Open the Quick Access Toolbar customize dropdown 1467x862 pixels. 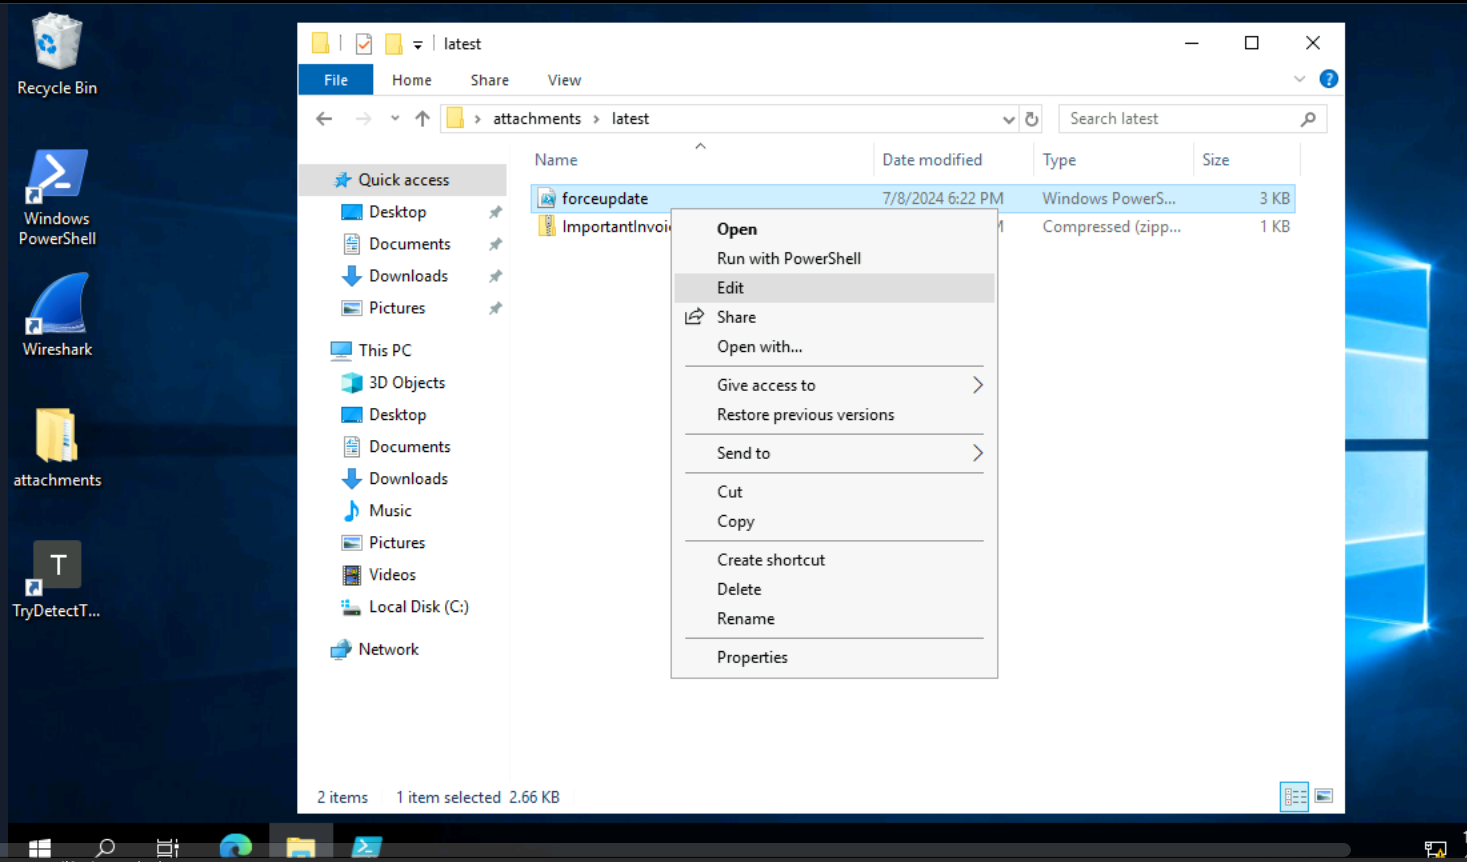point(417,44)
